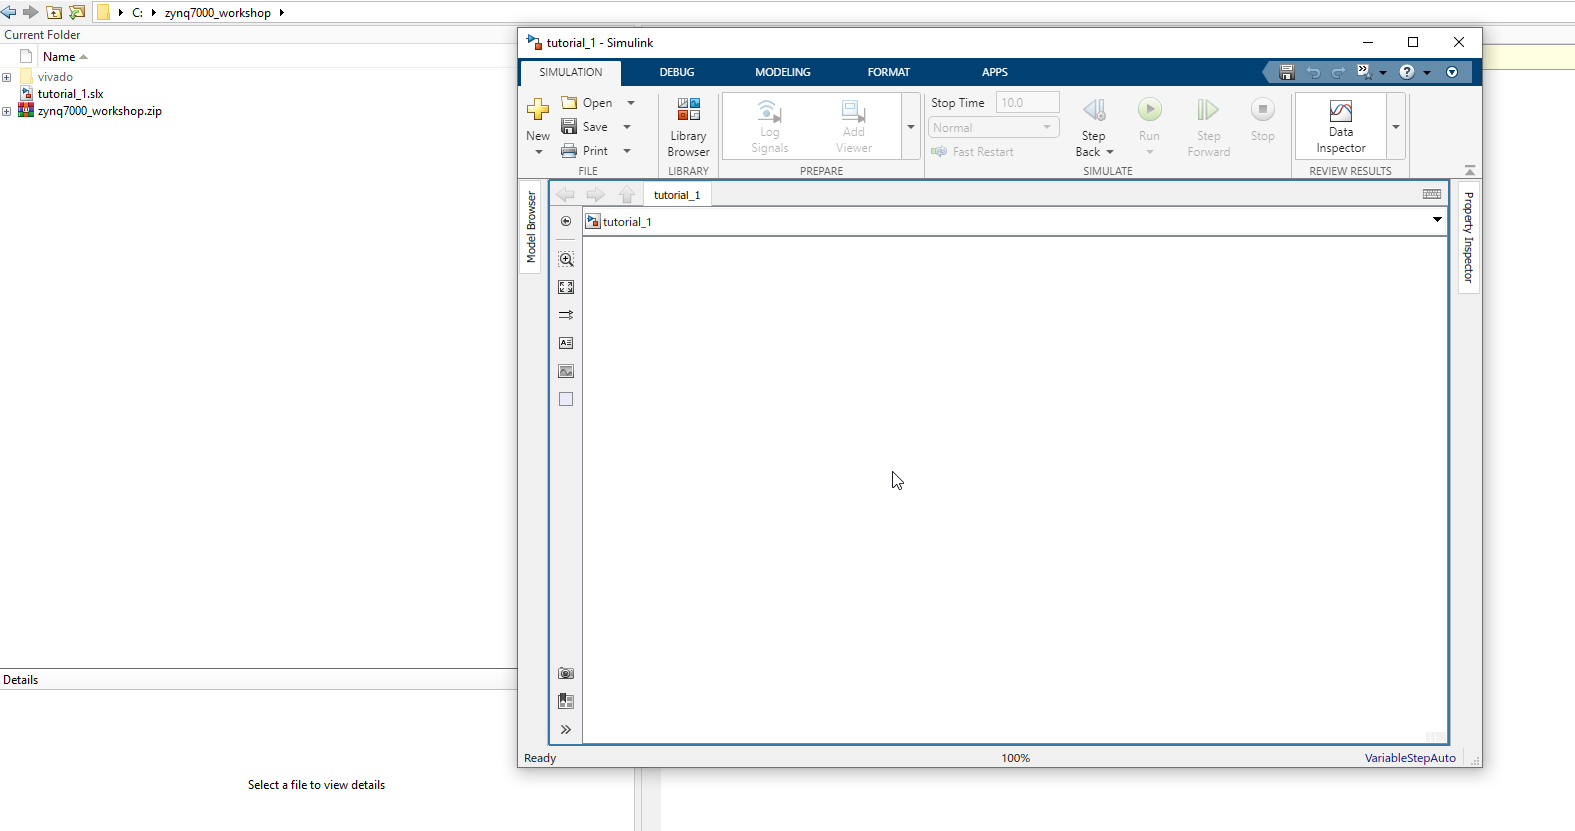Click the New model plus icon
Viewport: 1575px width, 831px height.
click(x=538, y=109)
